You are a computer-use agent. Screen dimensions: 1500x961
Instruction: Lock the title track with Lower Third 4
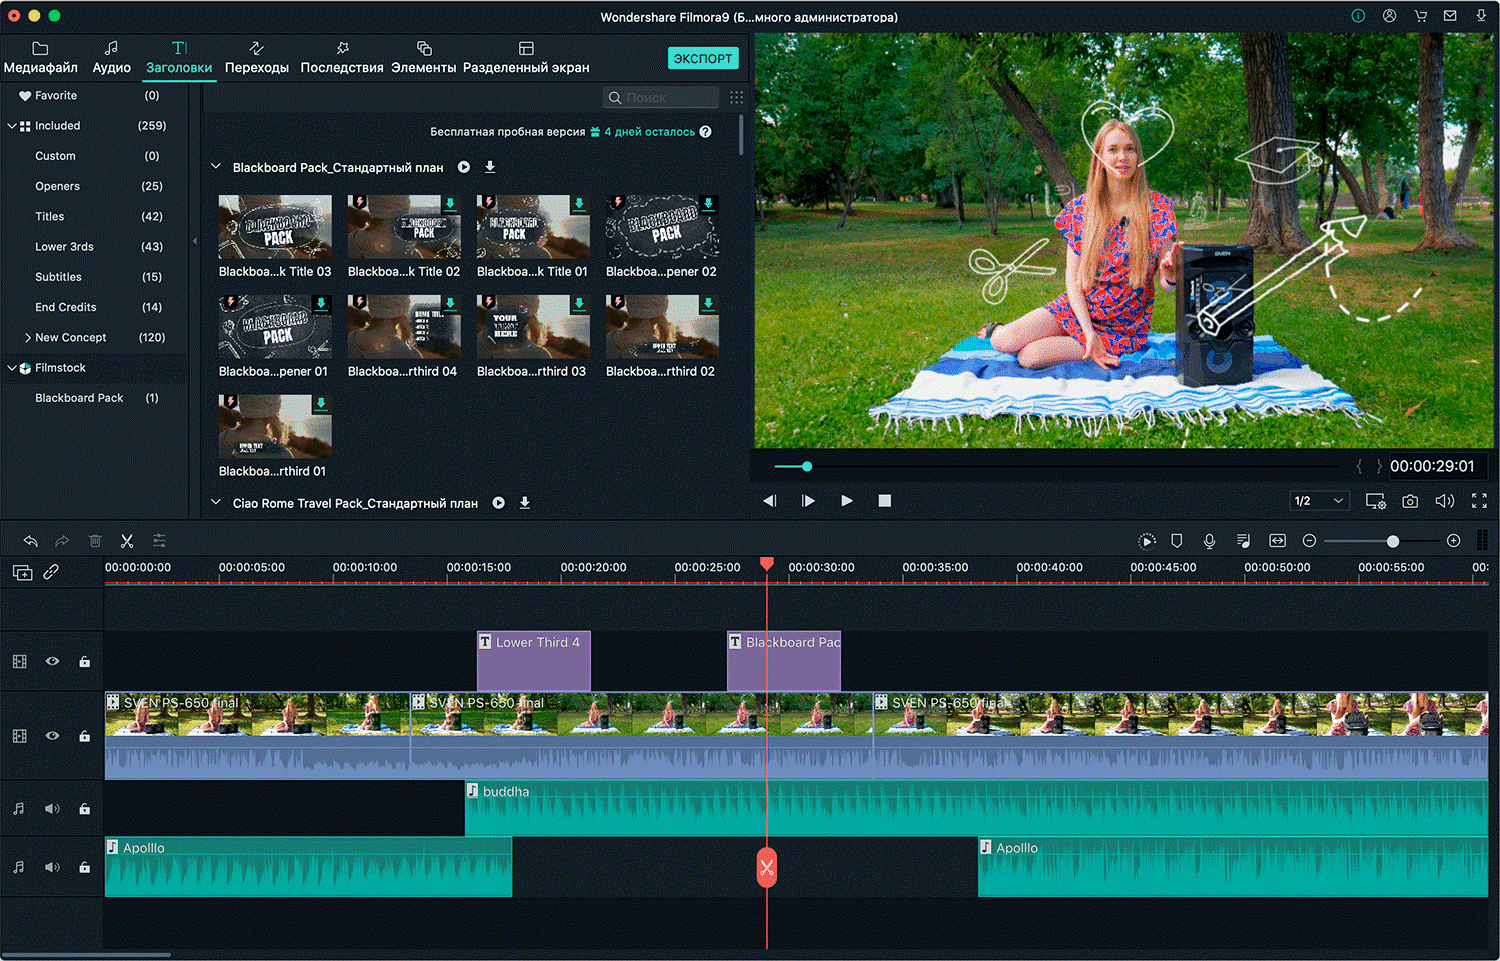[x=85, y=661]
